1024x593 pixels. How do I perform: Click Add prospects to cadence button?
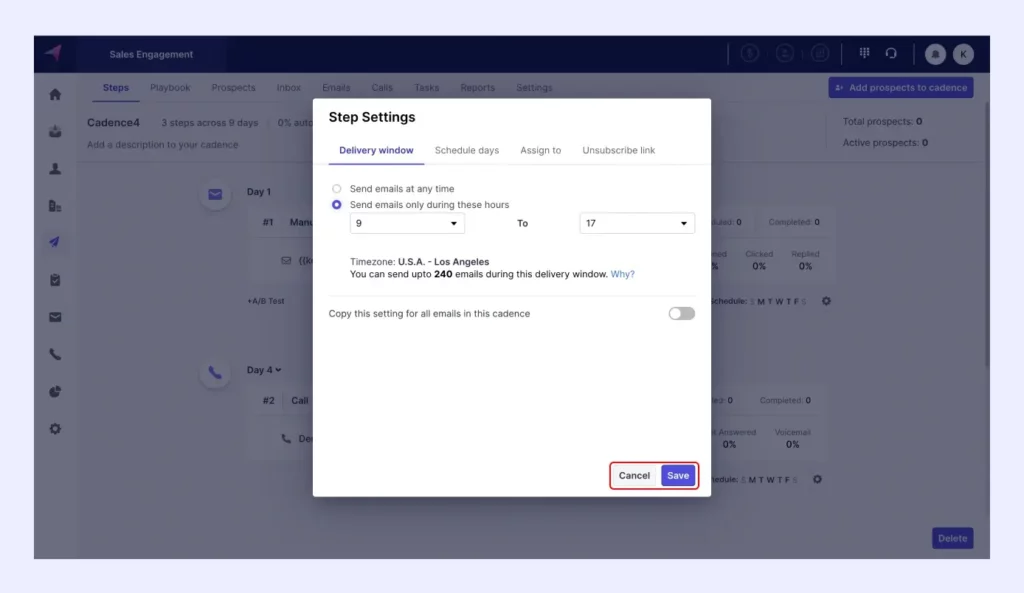tap(901, 88)
